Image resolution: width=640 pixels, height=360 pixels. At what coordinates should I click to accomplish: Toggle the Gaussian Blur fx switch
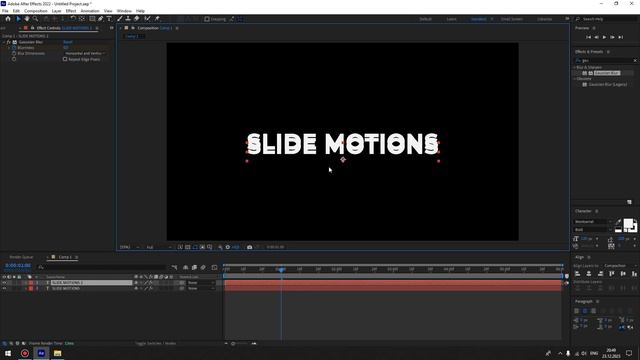[x=9, y=42]
